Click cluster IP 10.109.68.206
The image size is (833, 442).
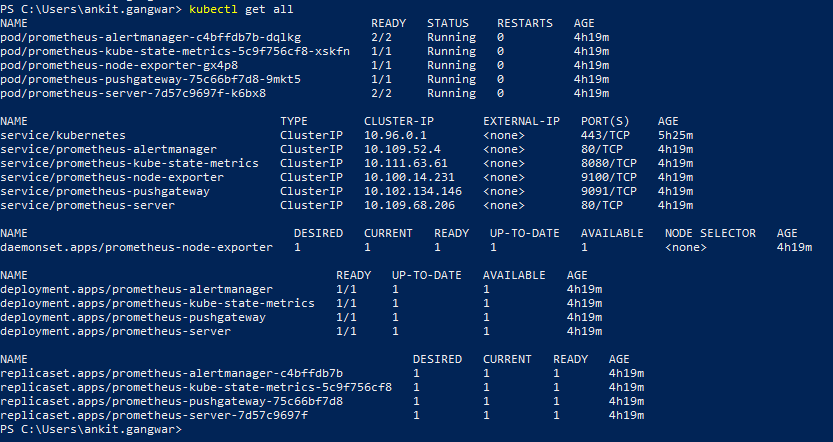point(409,205)
